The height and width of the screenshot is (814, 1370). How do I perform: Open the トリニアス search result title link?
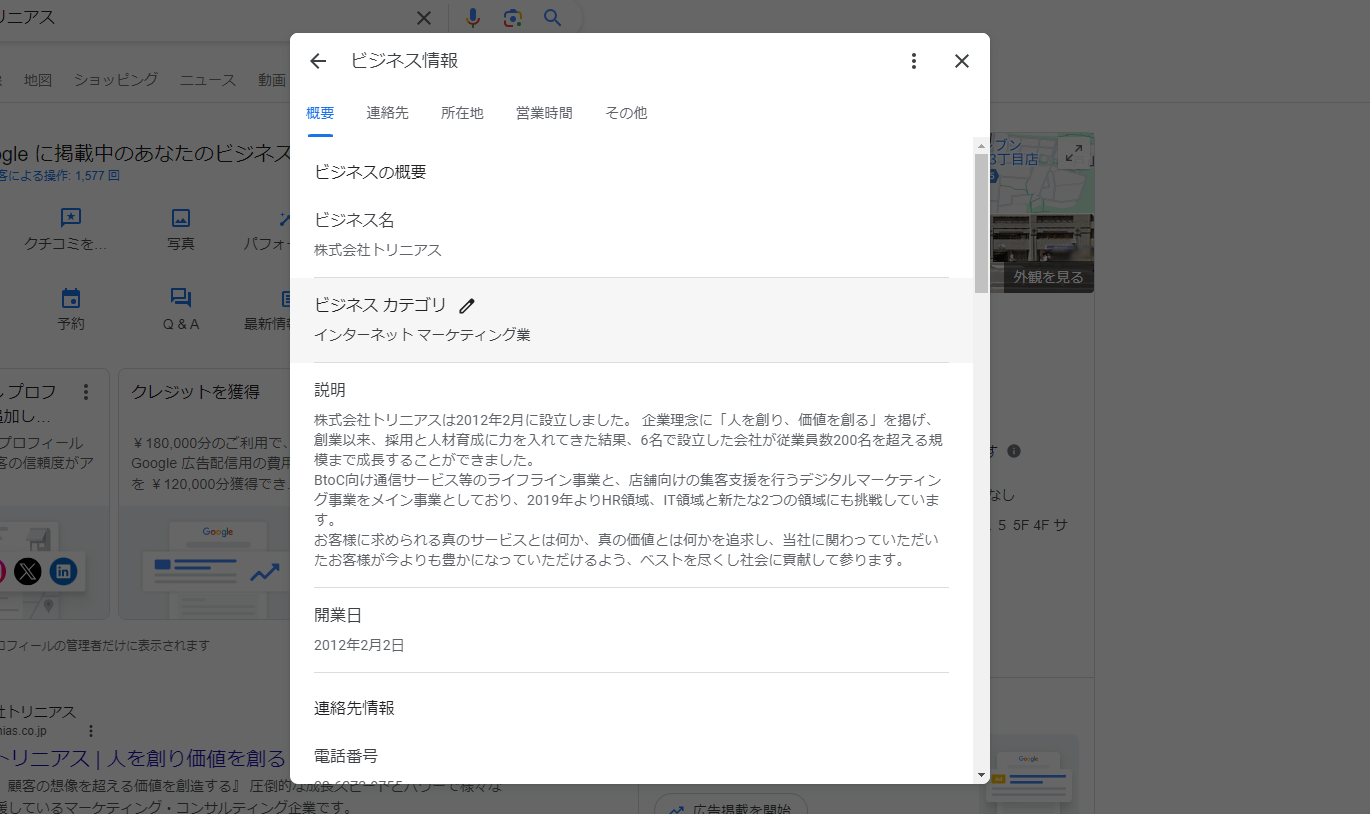143,757
